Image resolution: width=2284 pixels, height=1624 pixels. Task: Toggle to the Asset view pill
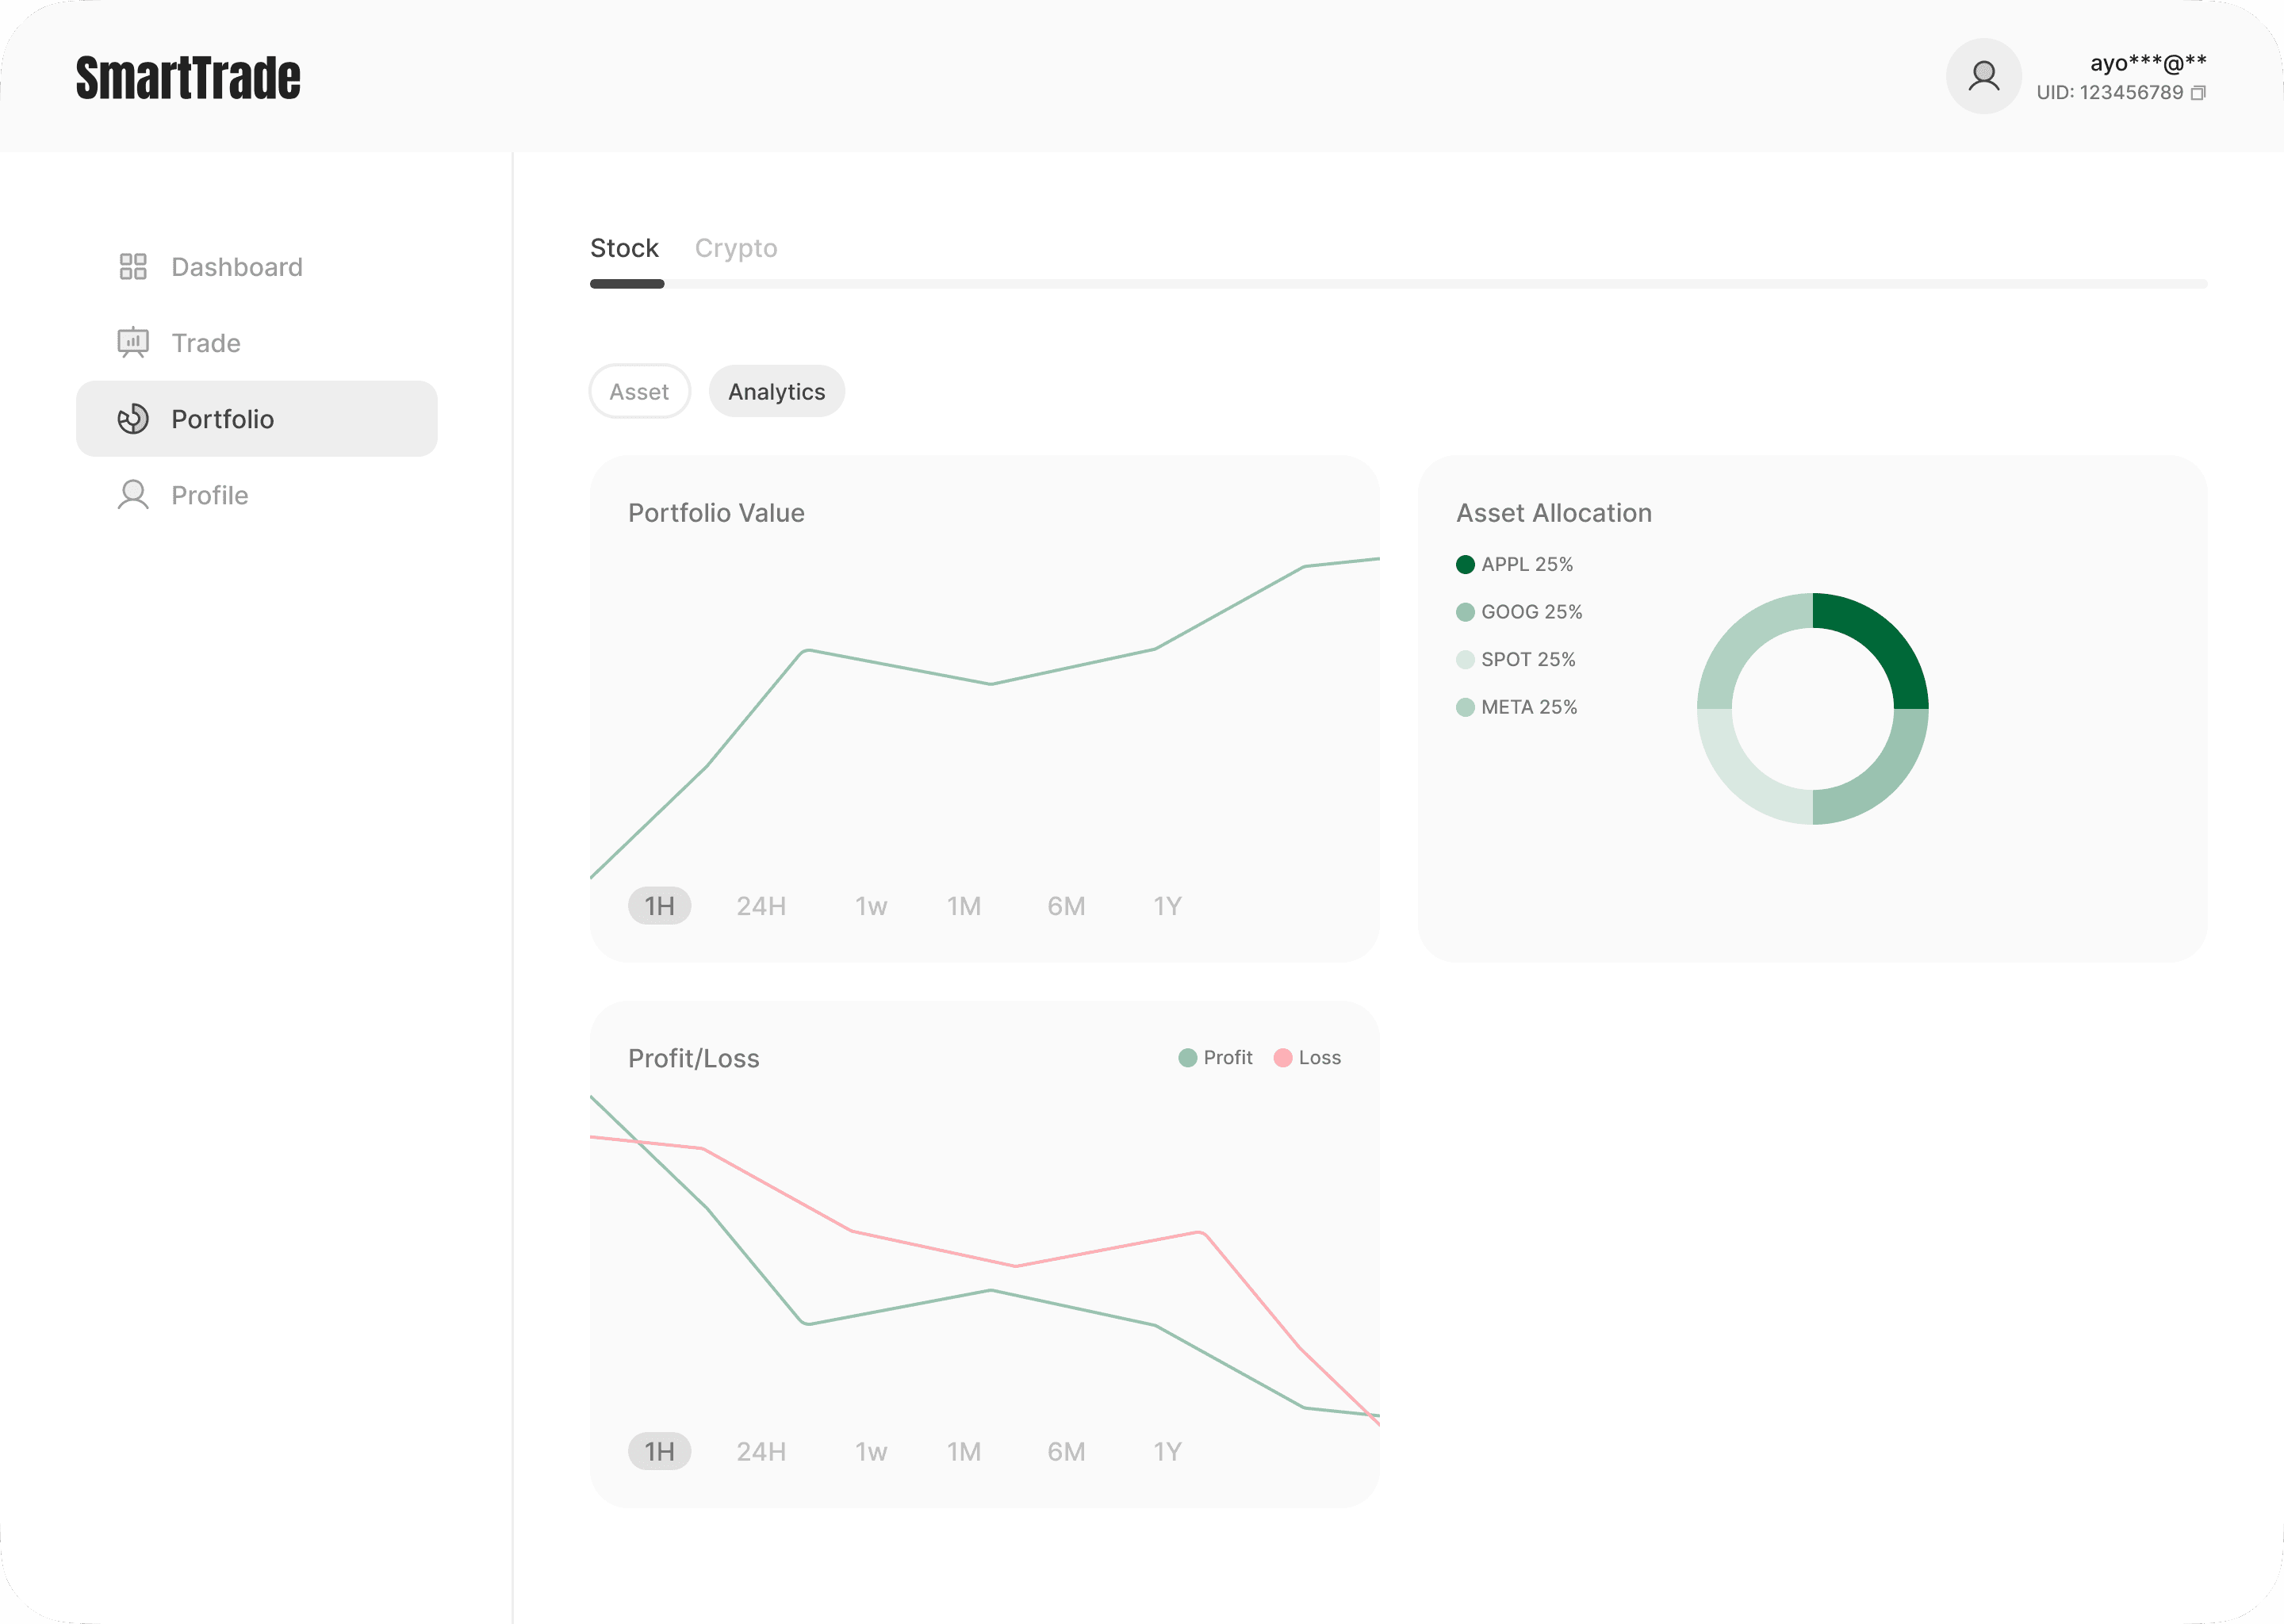[639, 392]
